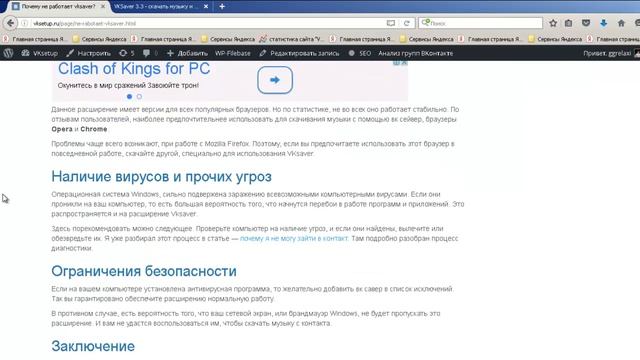This screenshot has width=640, height=360.
Task: Open the SEO admin bar item
Action: (360, 53)
